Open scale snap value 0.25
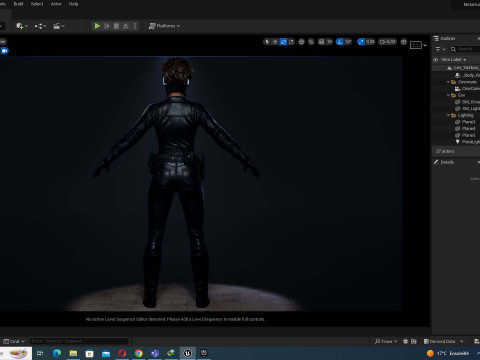 click(x=370, y=42)
